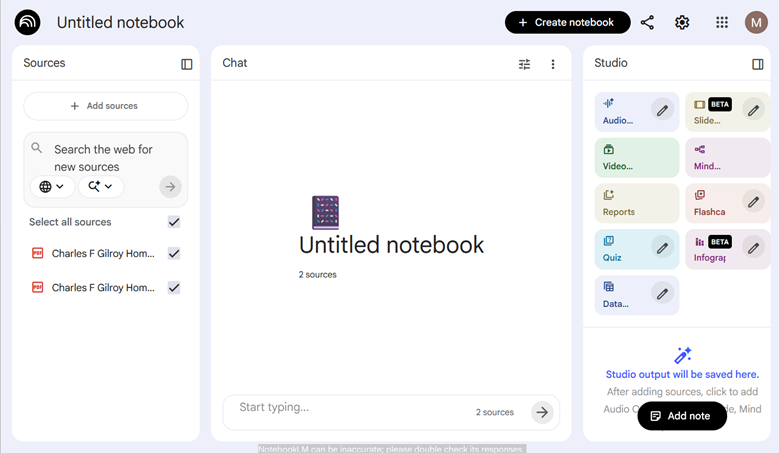This screenshot has height=453, width=779.
Task: Open the chat three-dot menu
Action: click(x=553, y=64)
